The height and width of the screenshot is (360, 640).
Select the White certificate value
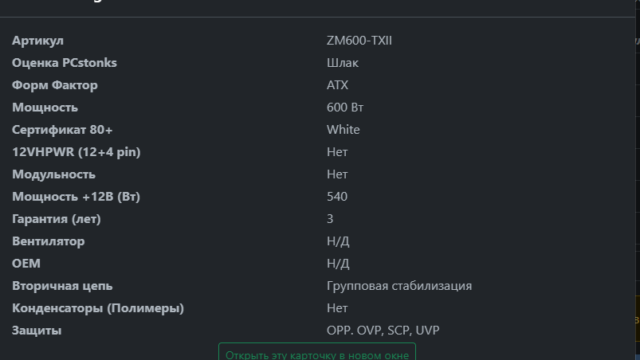click(343, 130)
